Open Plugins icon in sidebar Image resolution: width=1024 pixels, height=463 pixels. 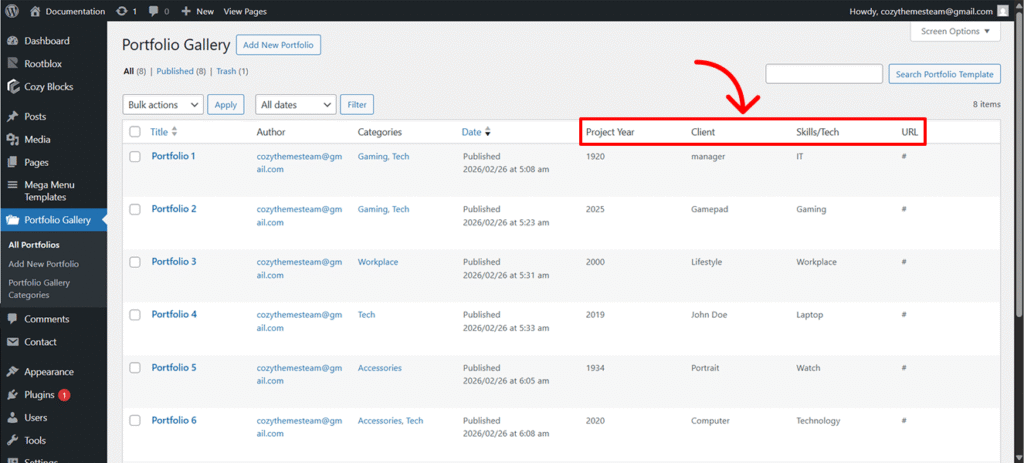tap(12, 395)
